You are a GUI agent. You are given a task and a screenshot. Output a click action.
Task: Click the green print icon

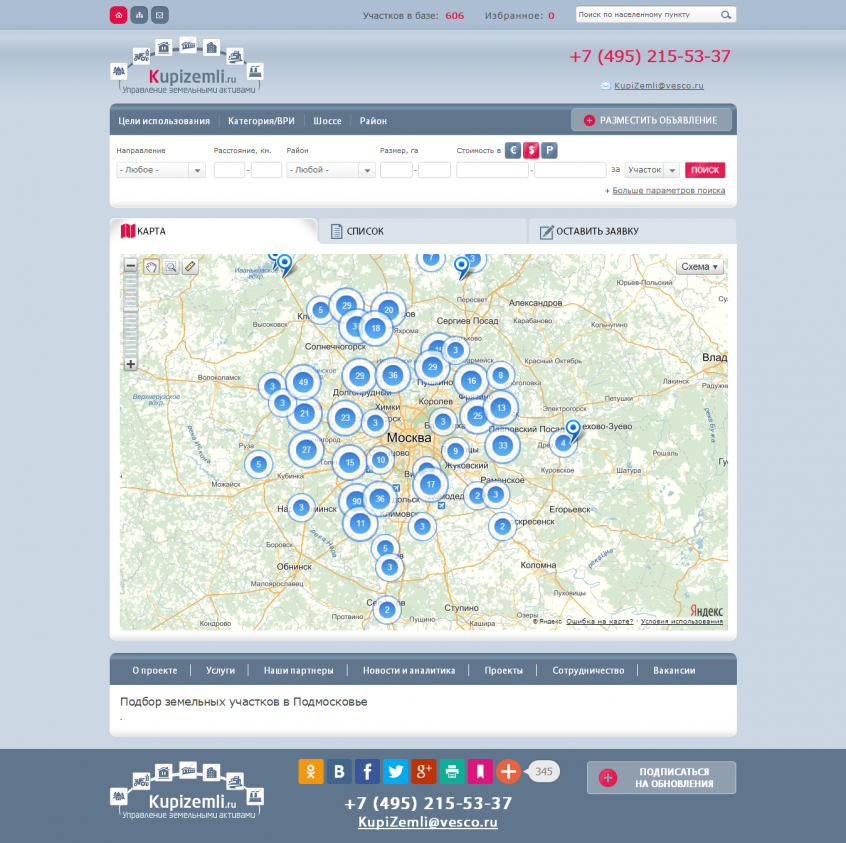pyautogui.click(x=452, y=771)
